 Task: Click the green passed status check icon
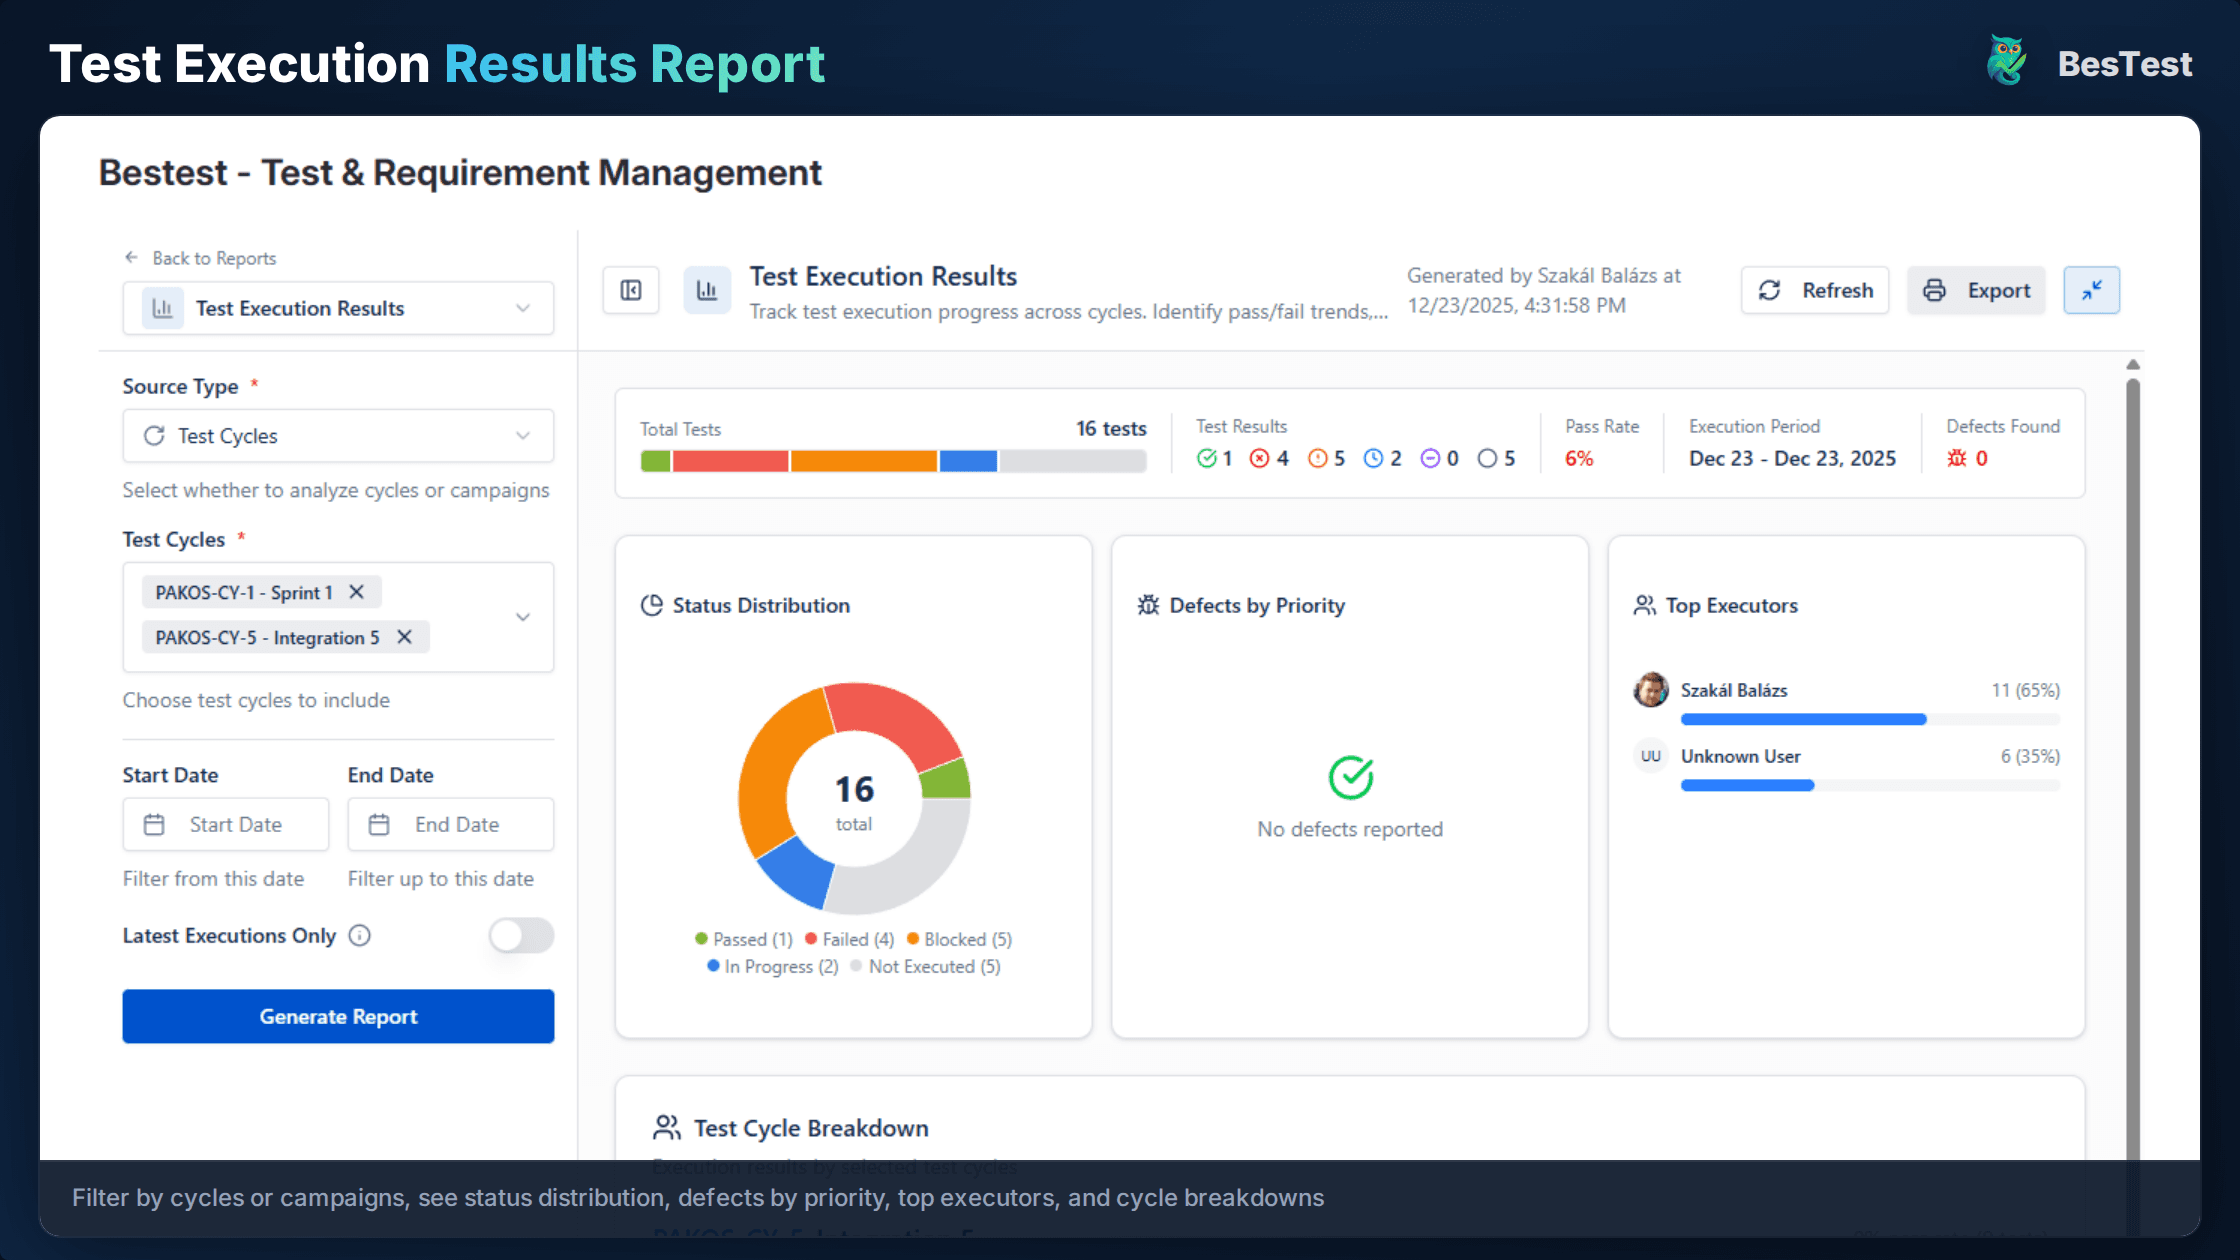click(1205, 458)
